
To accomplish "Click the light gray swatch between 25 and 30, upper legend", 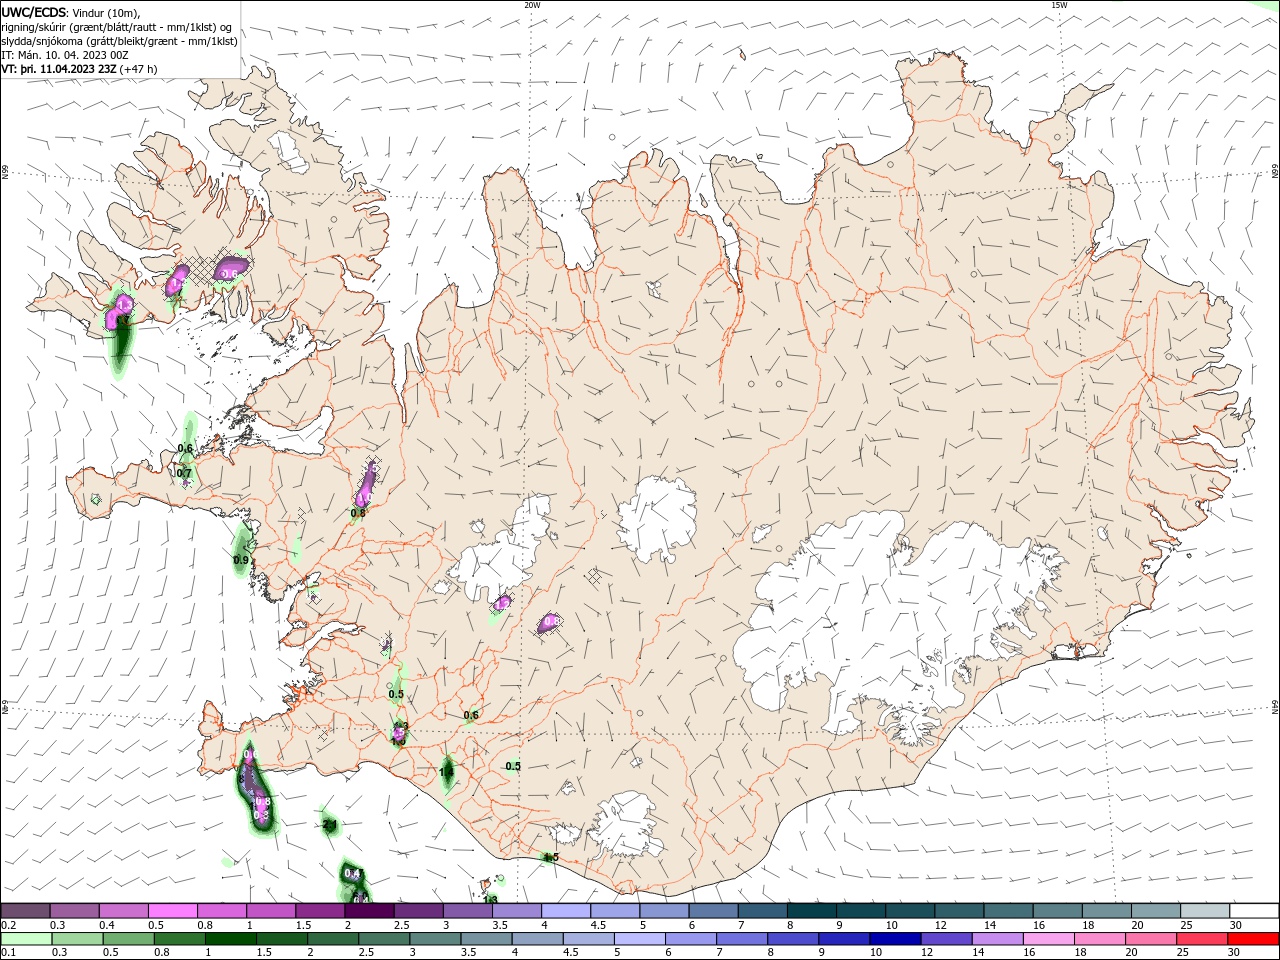I will 1205,911.
